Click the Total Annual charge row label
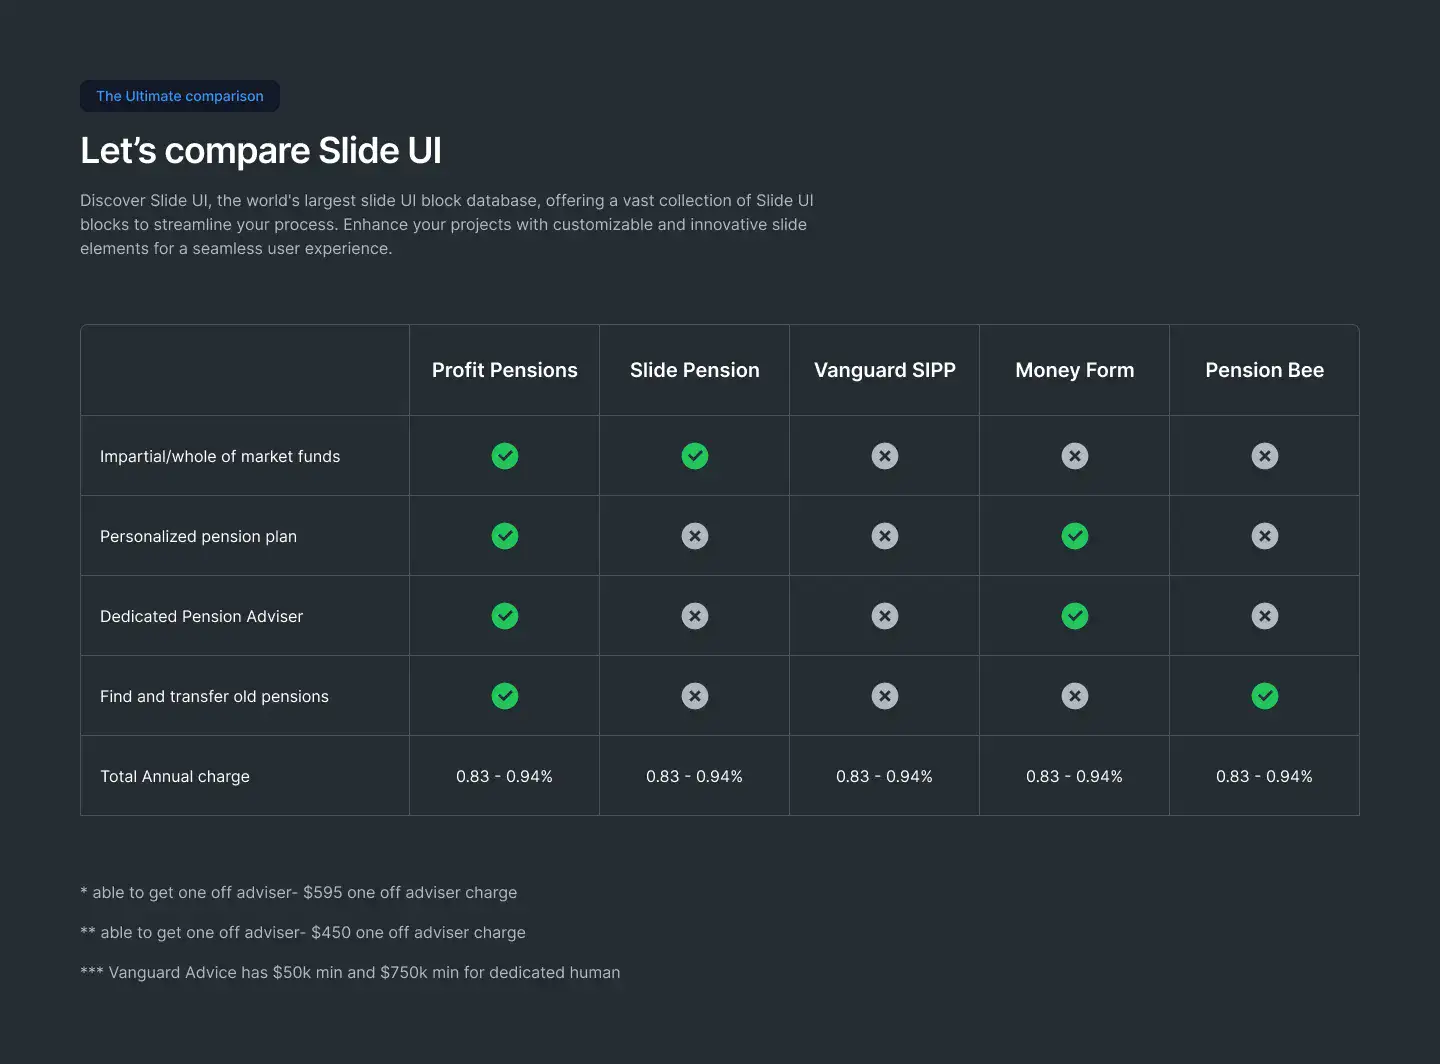1440x1064 pixels. pyautogui.click(x=175, y=776)
